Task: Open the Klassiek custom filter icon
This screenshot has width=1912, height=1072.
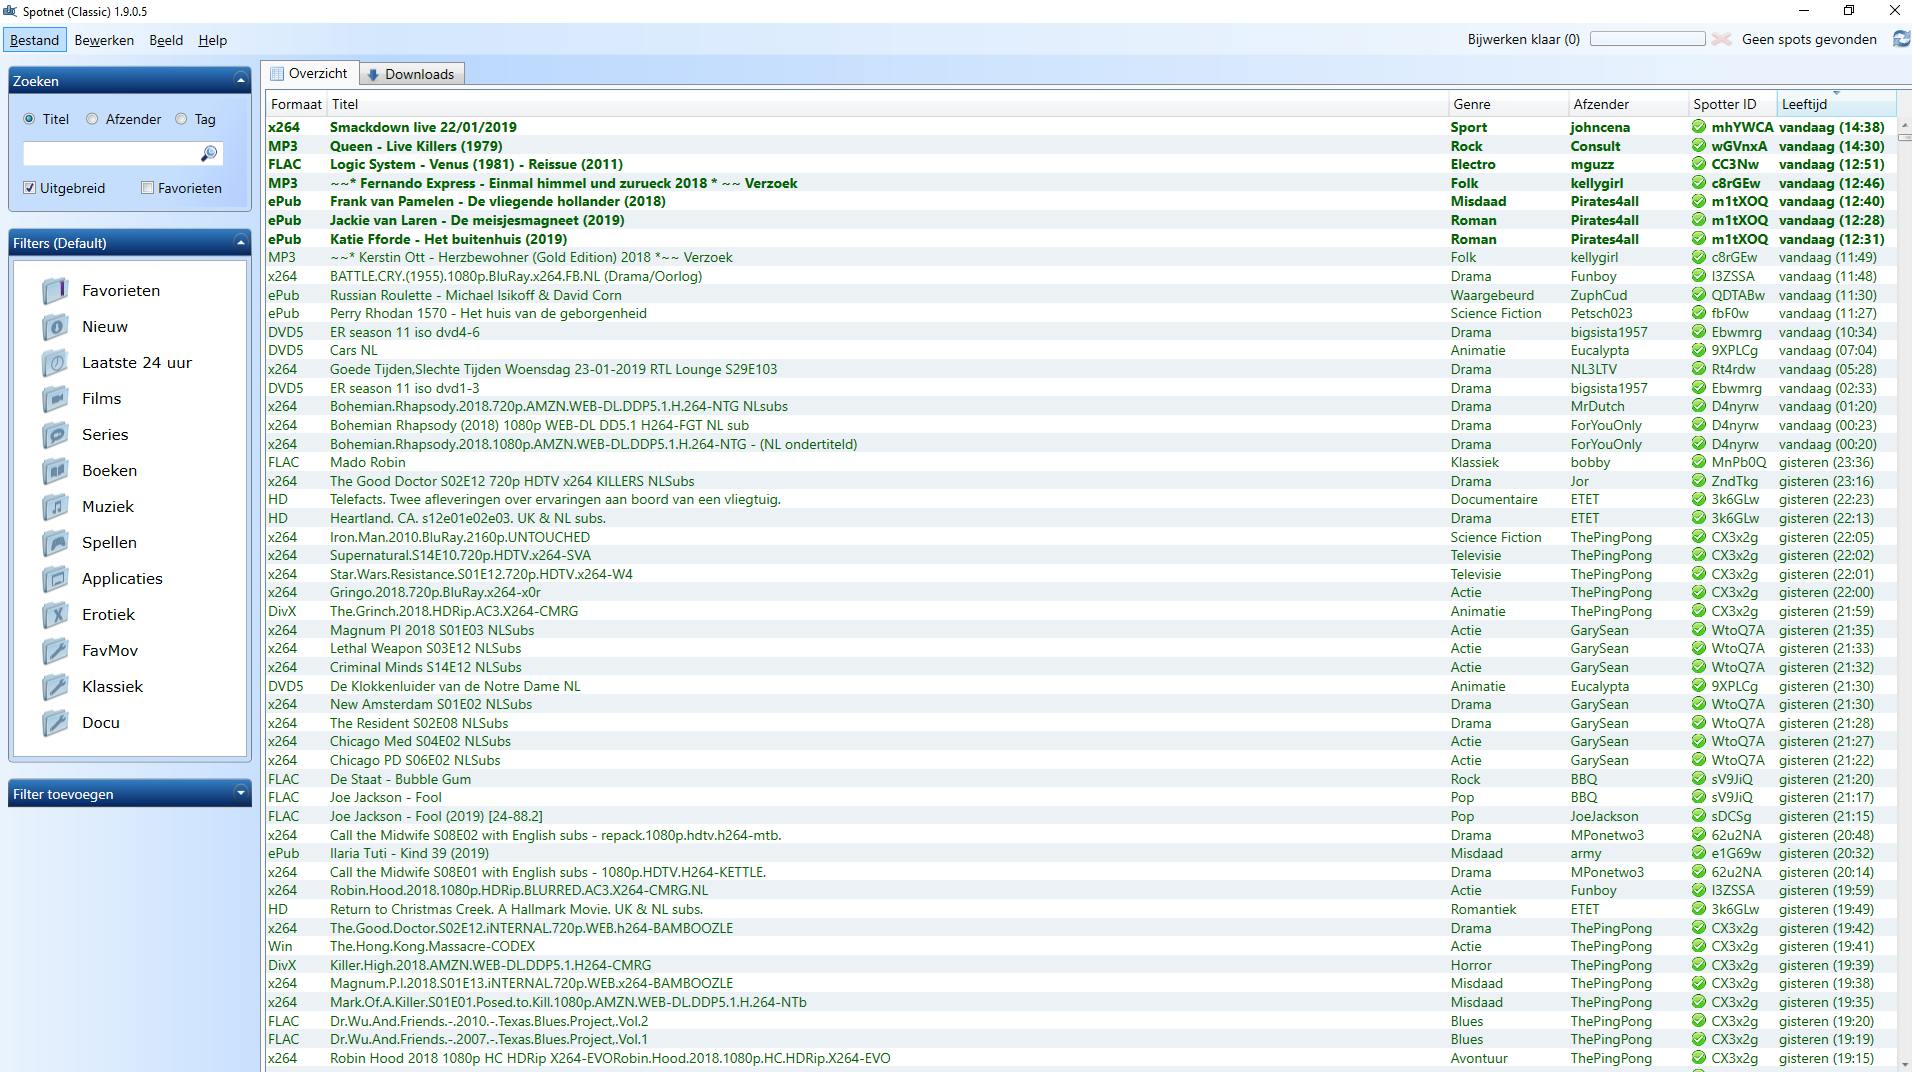Action: 56,687
